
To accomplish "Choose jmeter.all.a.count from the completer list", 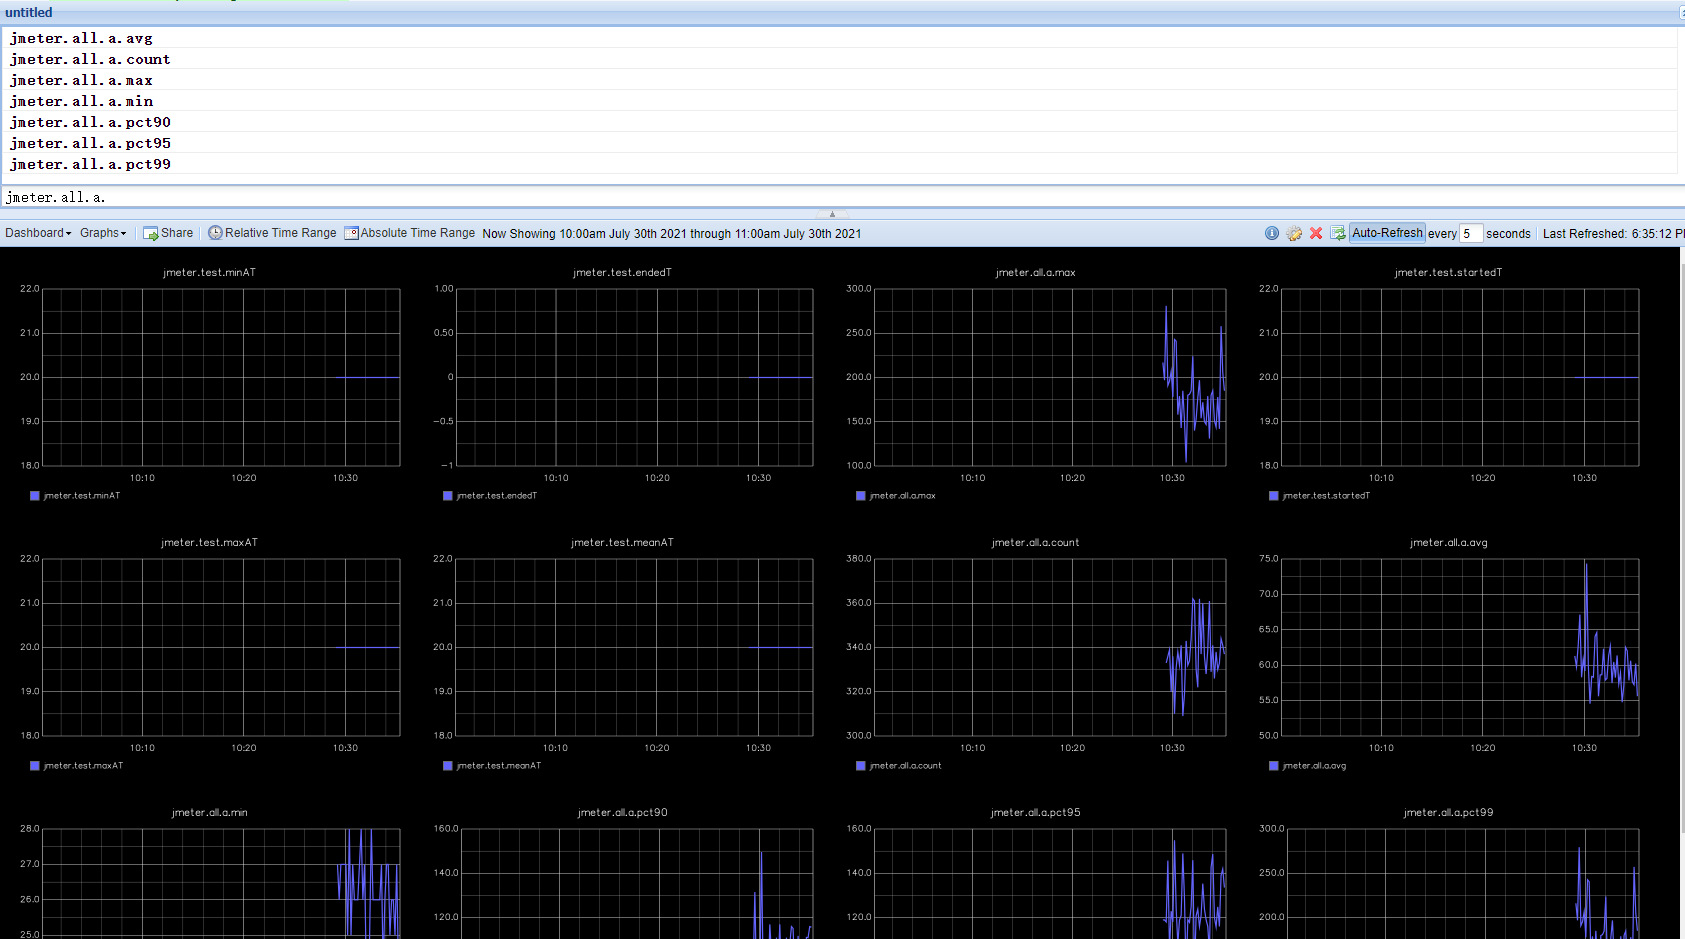I will tap(90, 59).
